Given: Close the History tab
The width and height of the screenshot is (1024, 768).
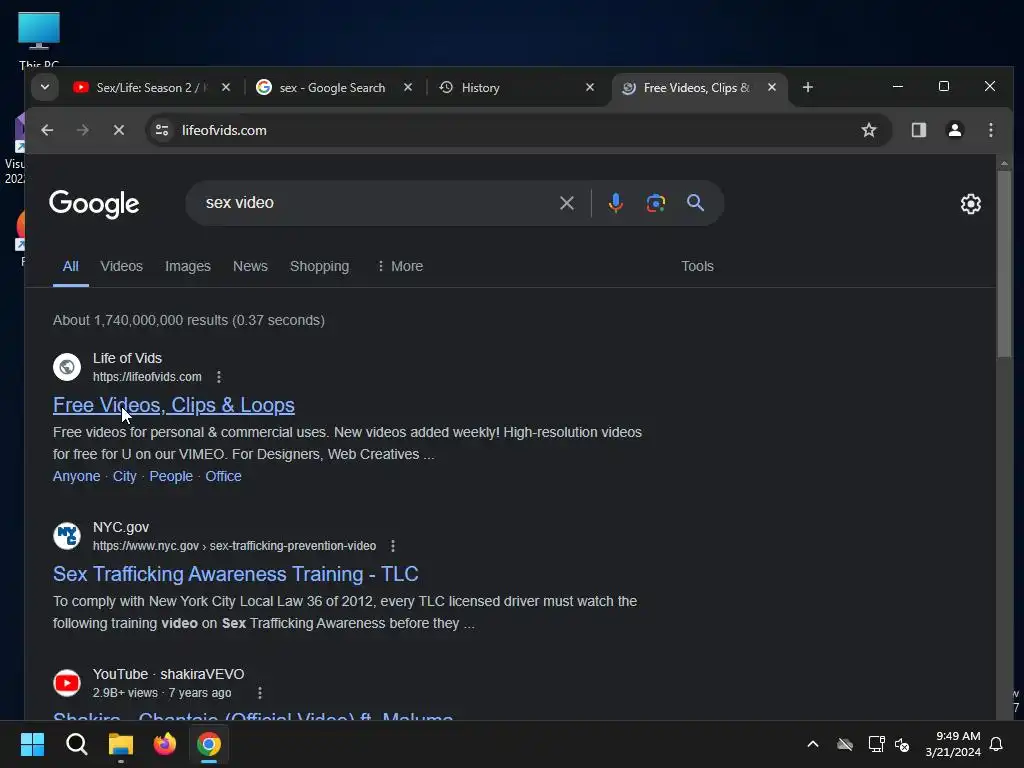Looking at the screenshot, I should tap(590, 88).
